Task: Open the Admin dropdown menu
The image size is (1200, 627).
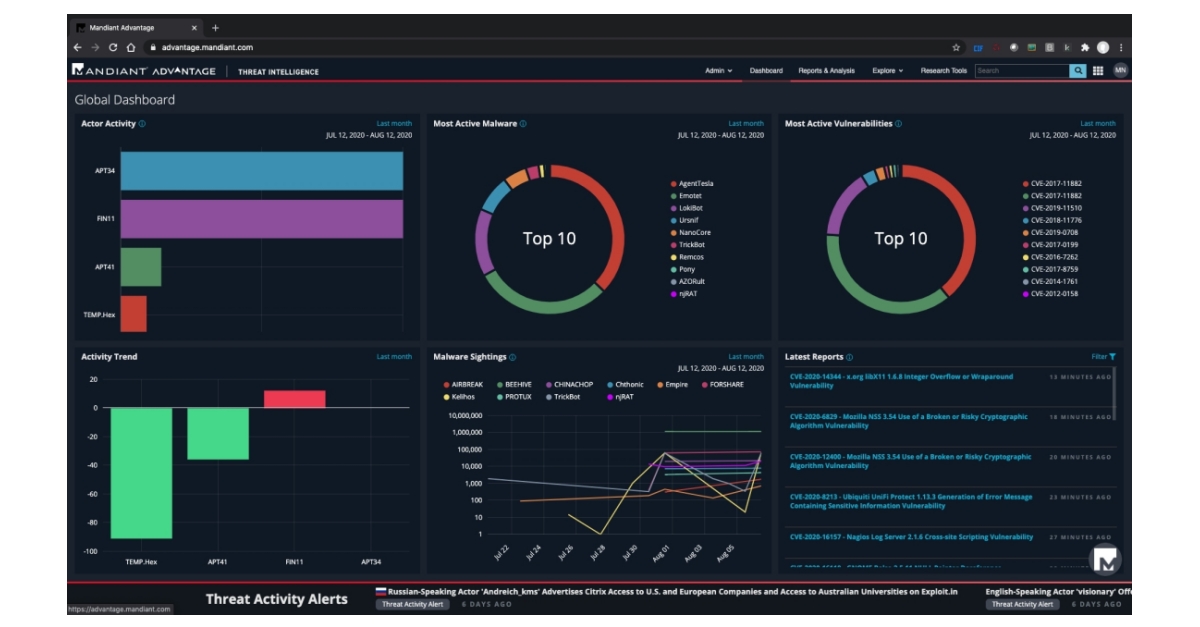Action: [716, 71]
